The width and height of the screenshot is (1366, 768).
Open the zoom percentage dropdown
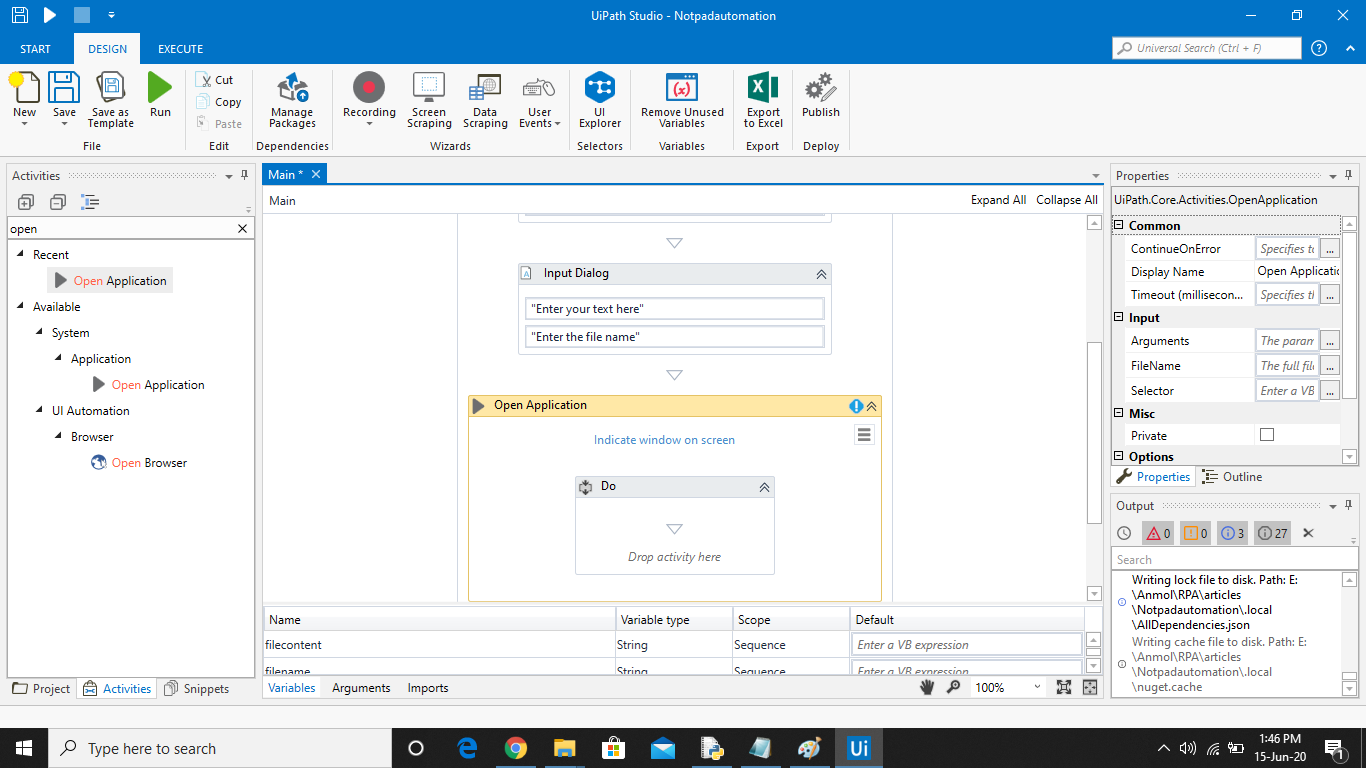[x=1037, y=687]
